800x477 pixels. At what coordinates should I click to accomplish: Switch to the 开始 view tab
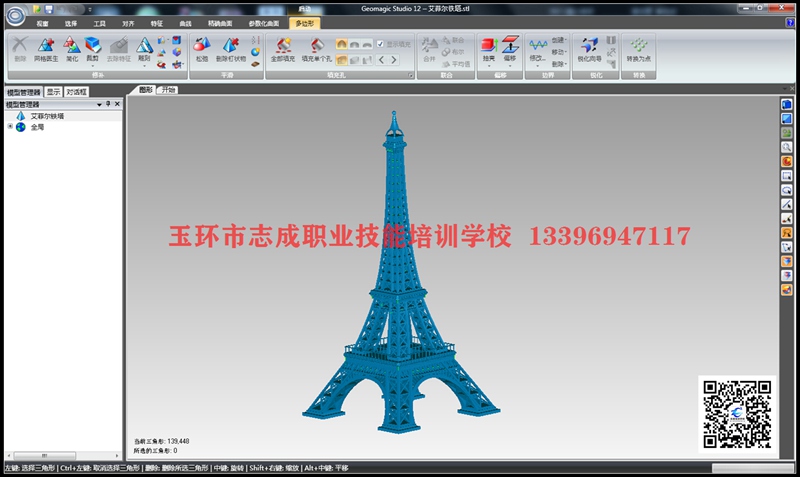(x=168, y=90)
